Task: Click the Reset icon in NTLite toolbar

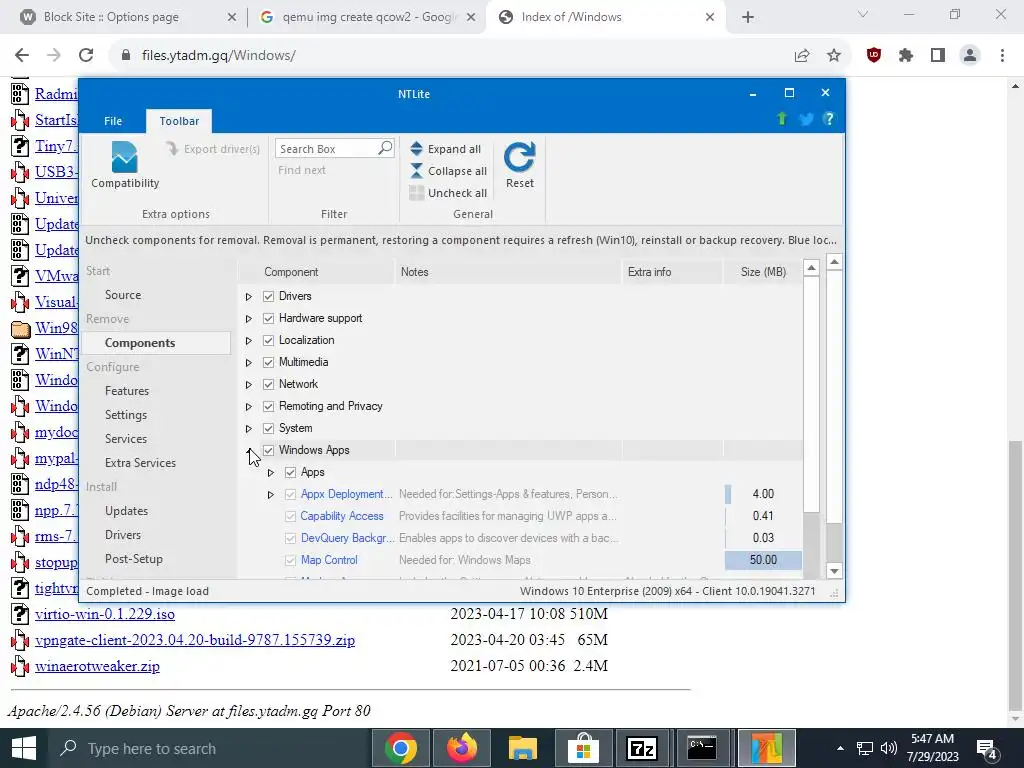Action: [519, 165]
